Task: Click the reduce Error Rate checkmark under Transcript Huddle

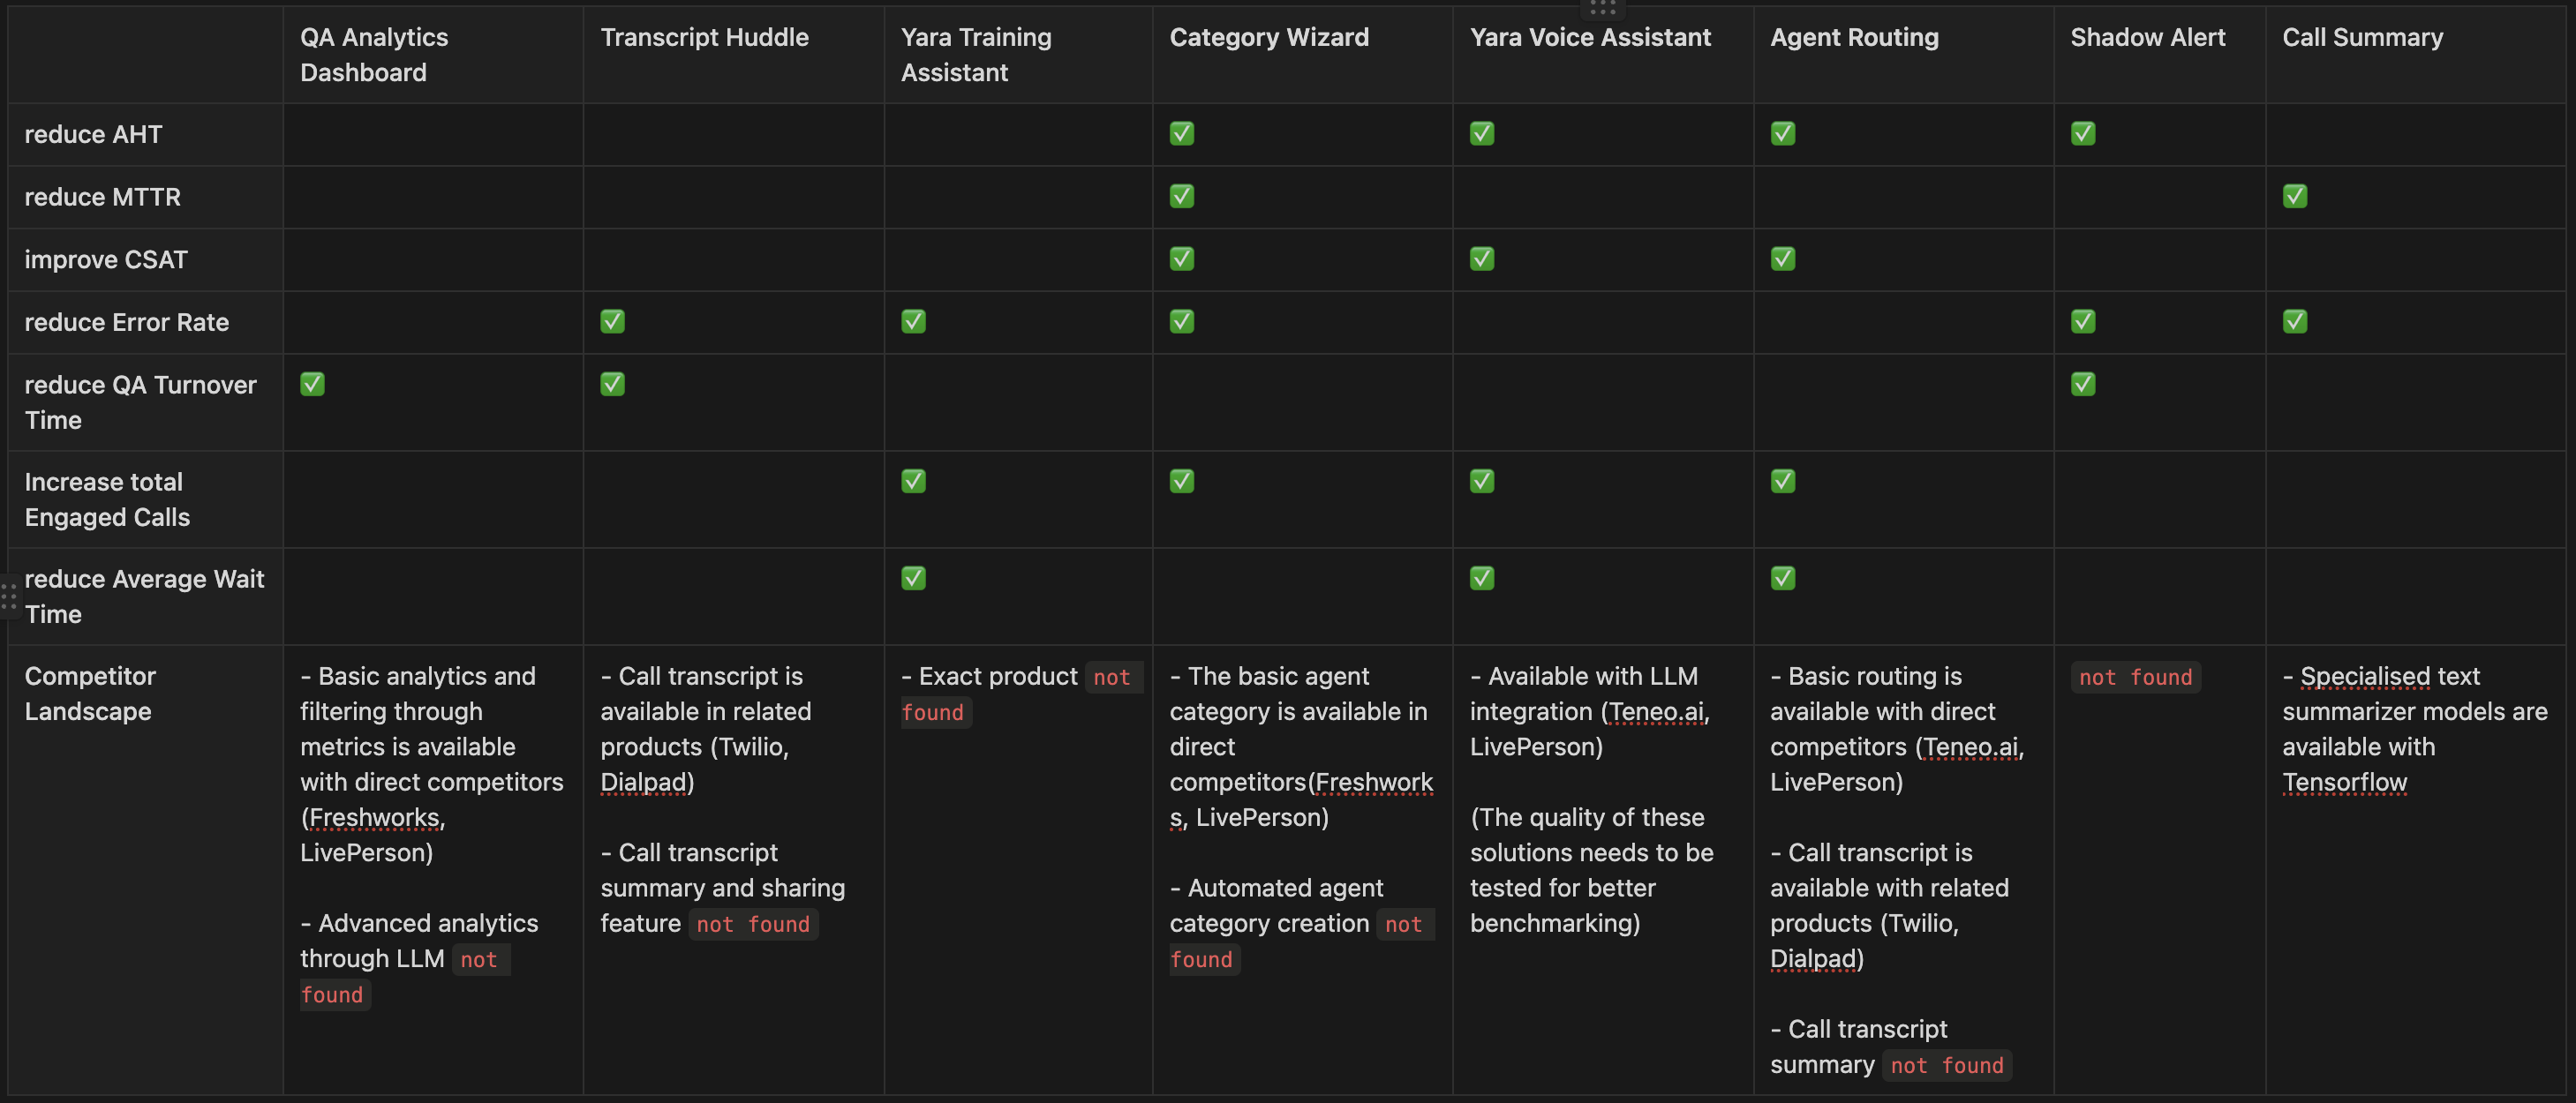Action: point(612,321)
